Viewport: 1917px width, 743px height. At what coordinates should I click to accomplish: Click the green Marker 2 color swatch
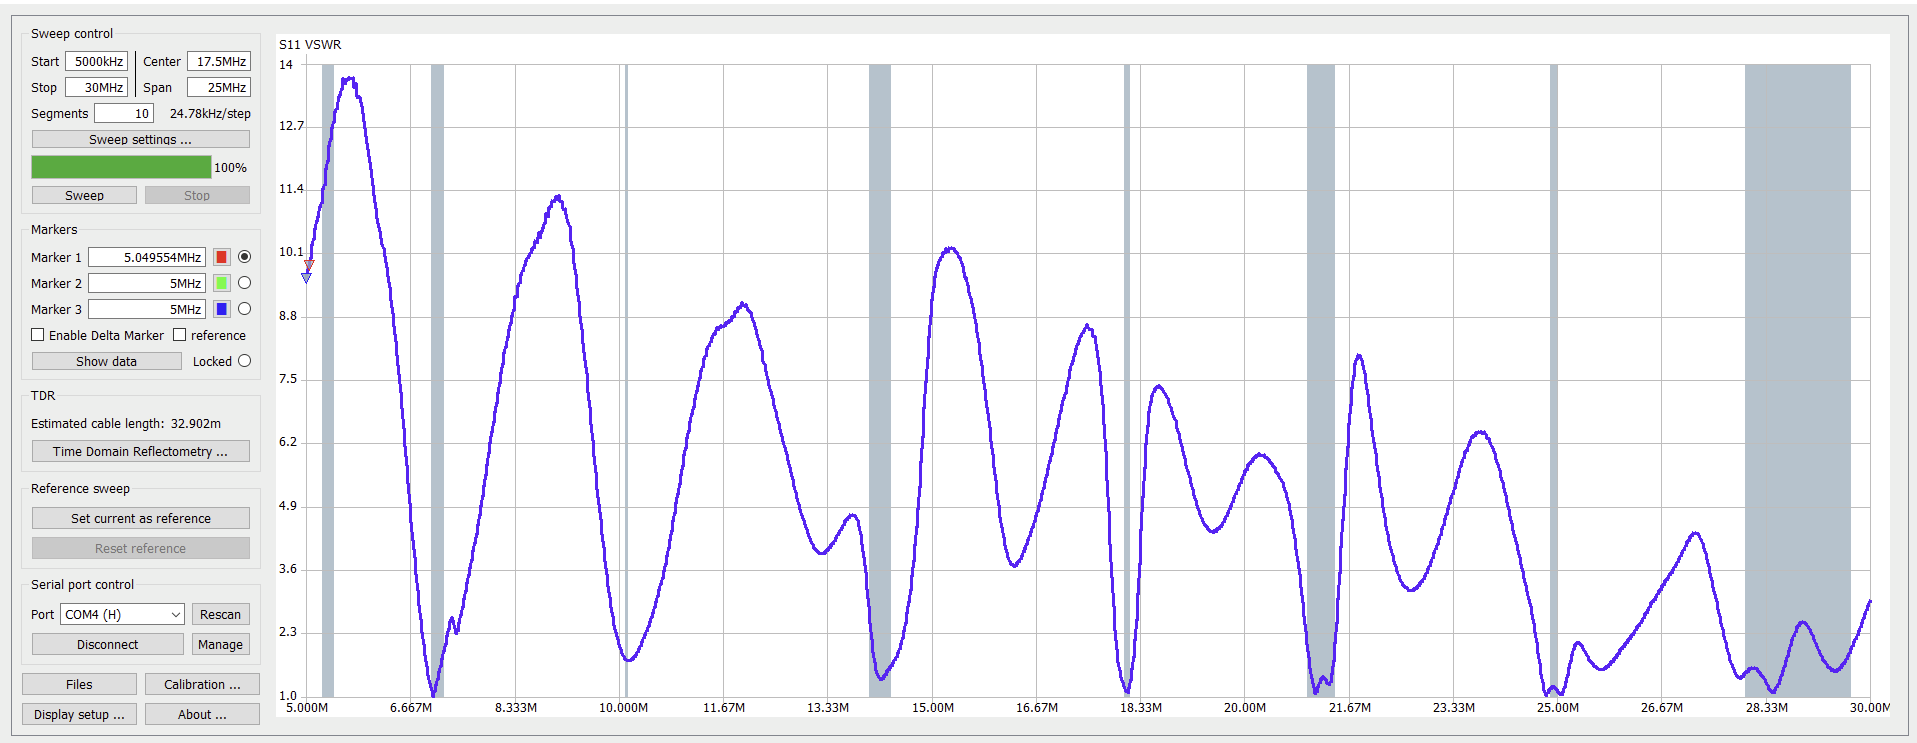click(222, 283)
